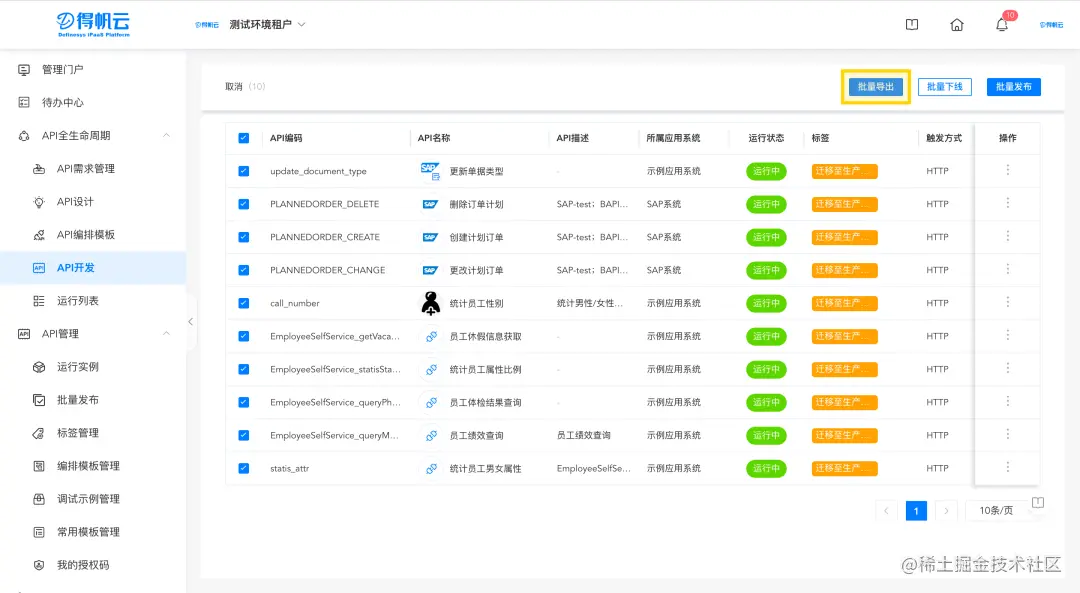Open 编排模板管理 sidebar item

click(x=88, y=466)
